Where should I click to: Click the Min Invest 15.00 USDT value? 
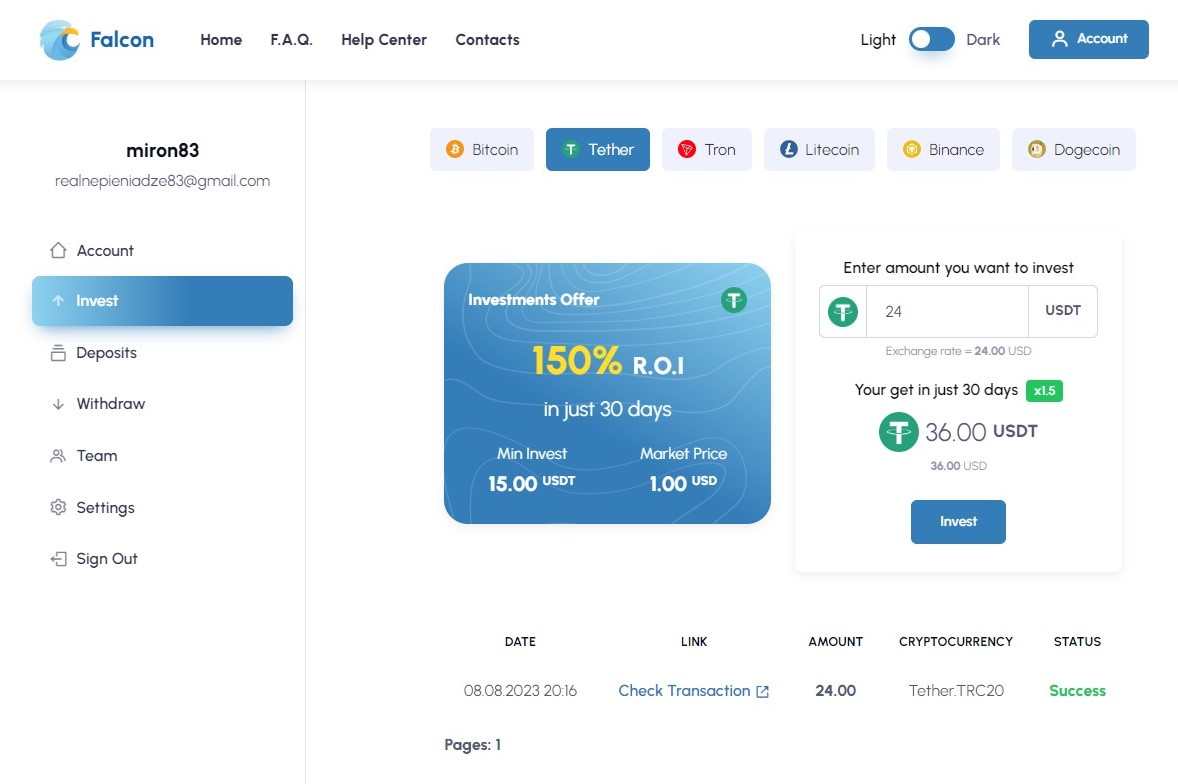(531, 483)
